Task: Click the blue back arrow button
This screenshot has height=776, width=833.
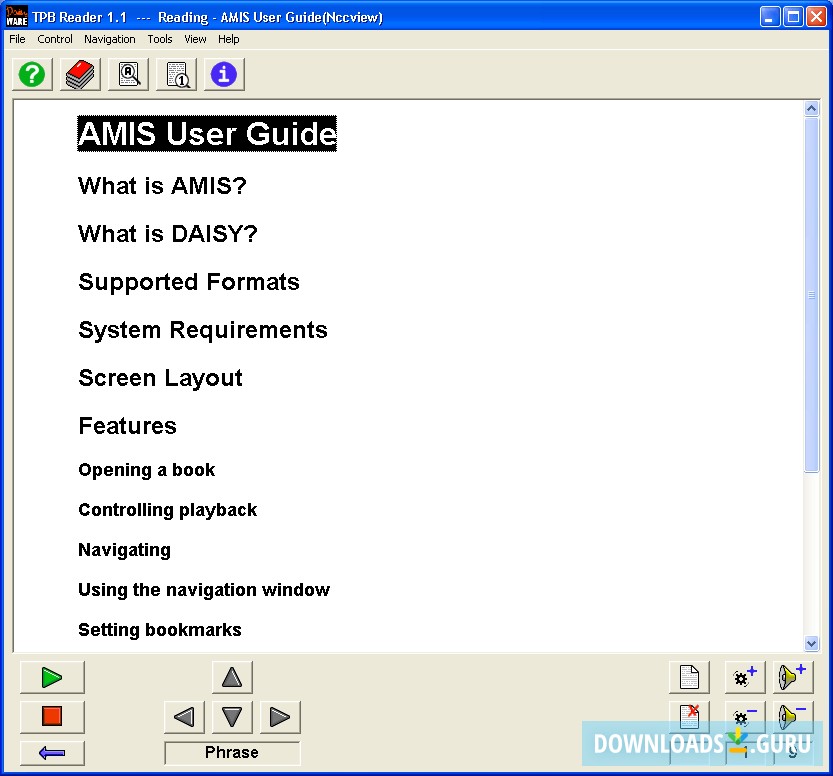Action: pos(52,753)
